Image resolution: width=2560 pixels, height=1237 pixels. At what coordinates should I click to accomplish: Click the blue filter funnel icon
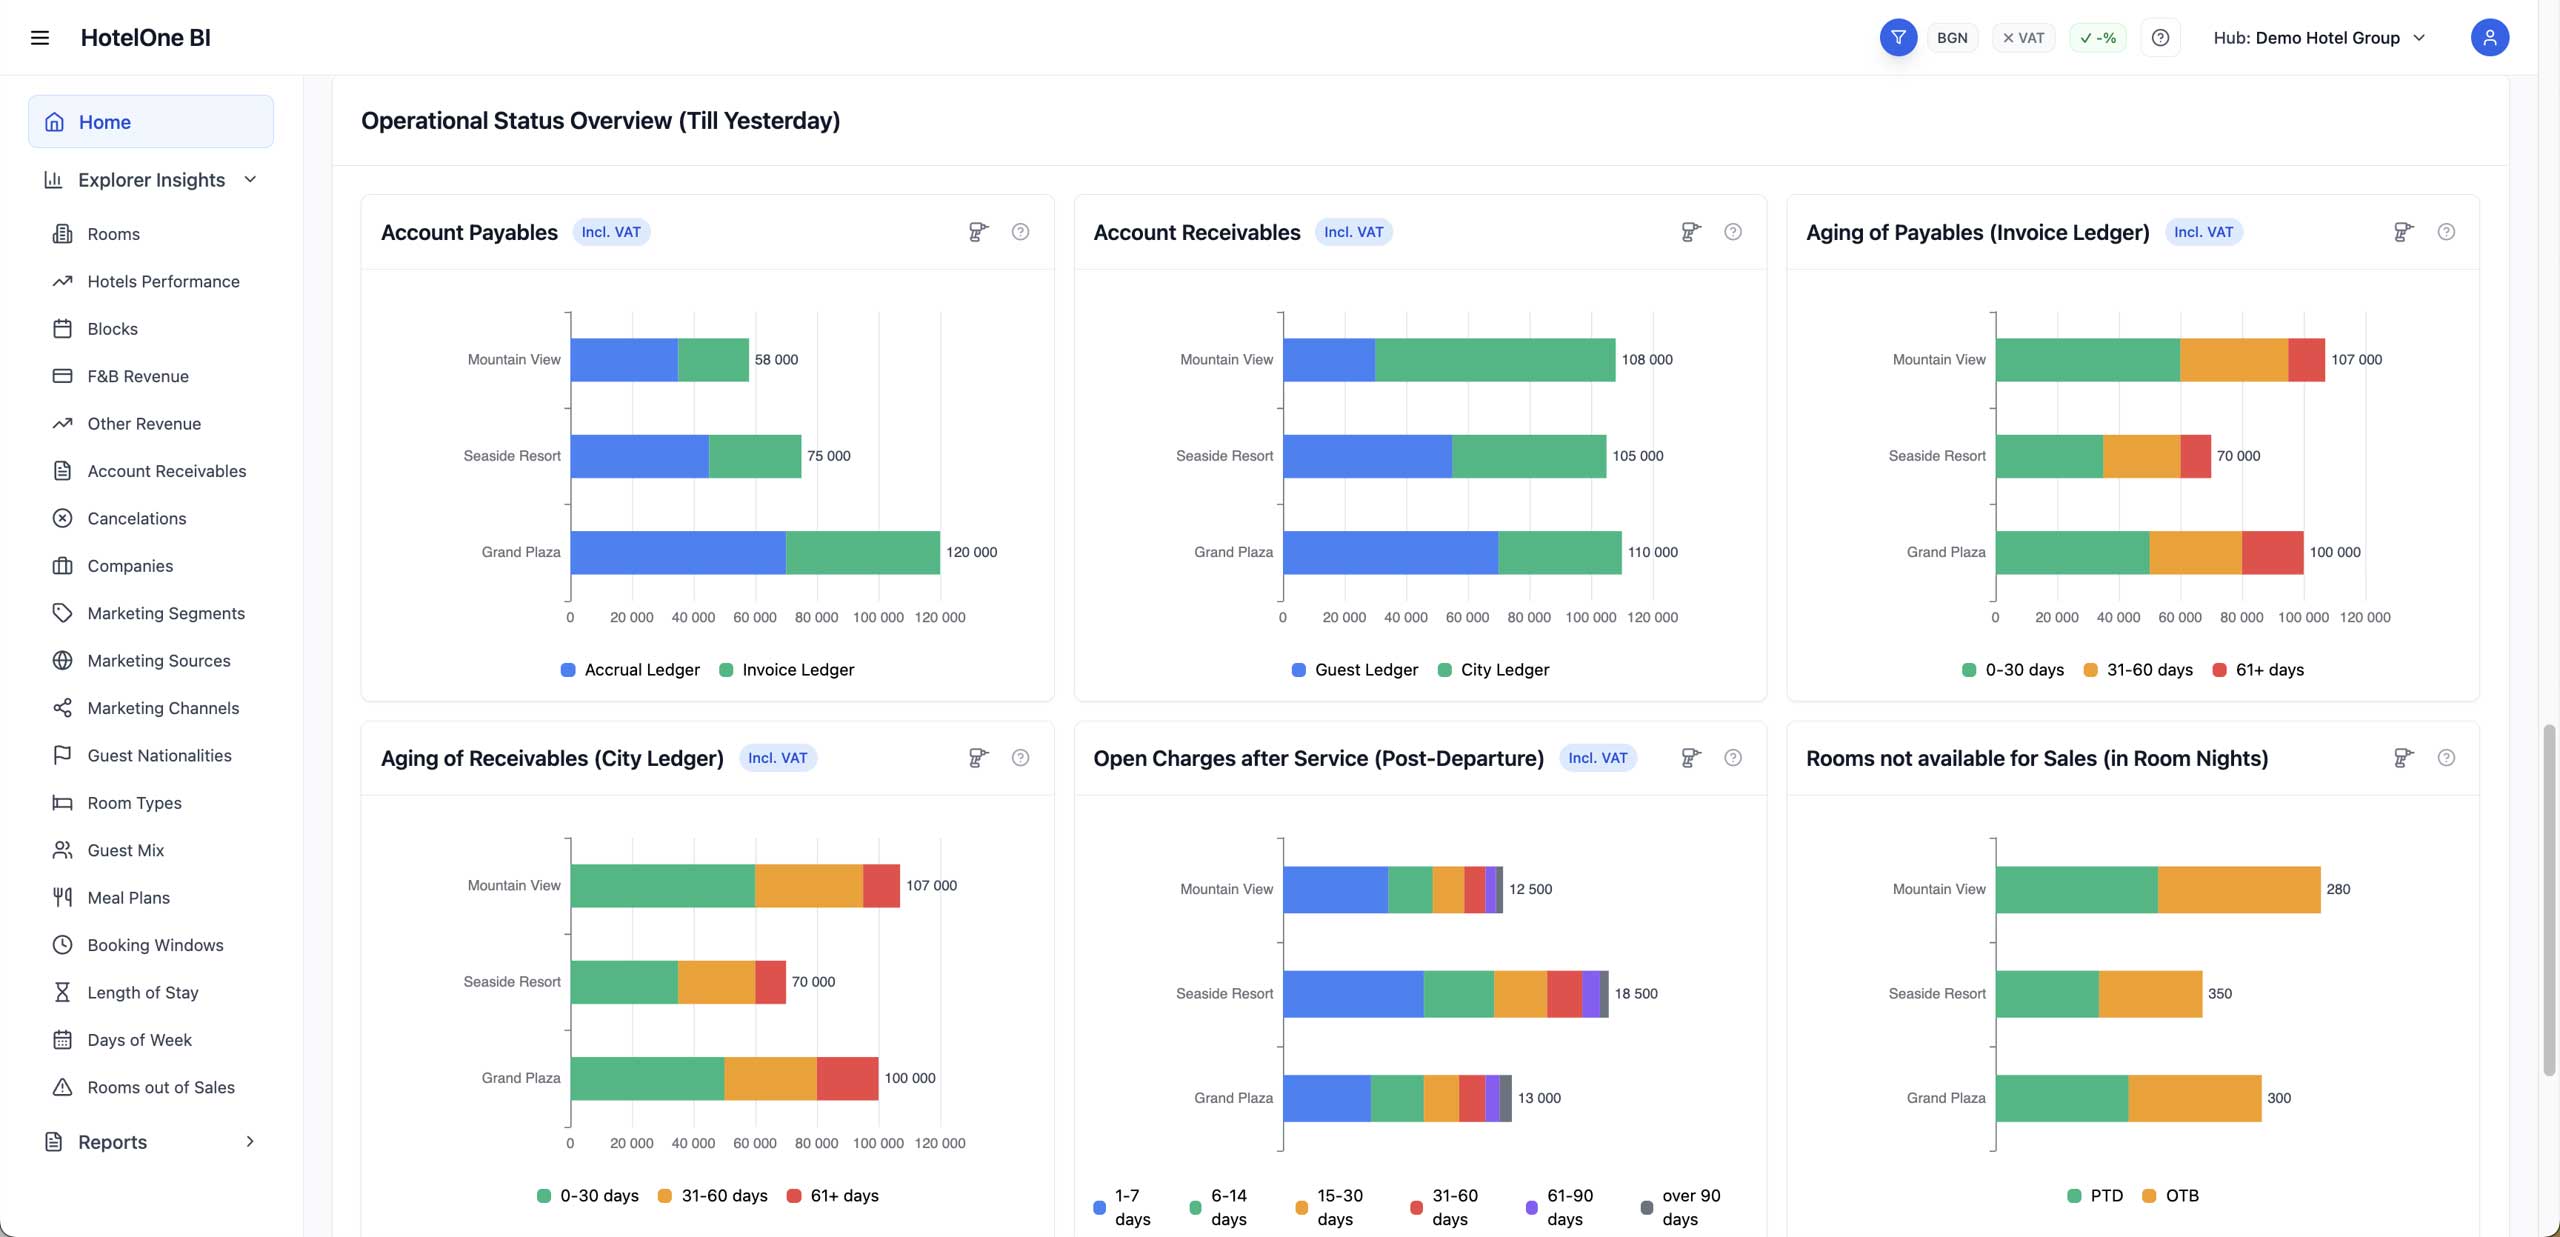(1897, 38)
